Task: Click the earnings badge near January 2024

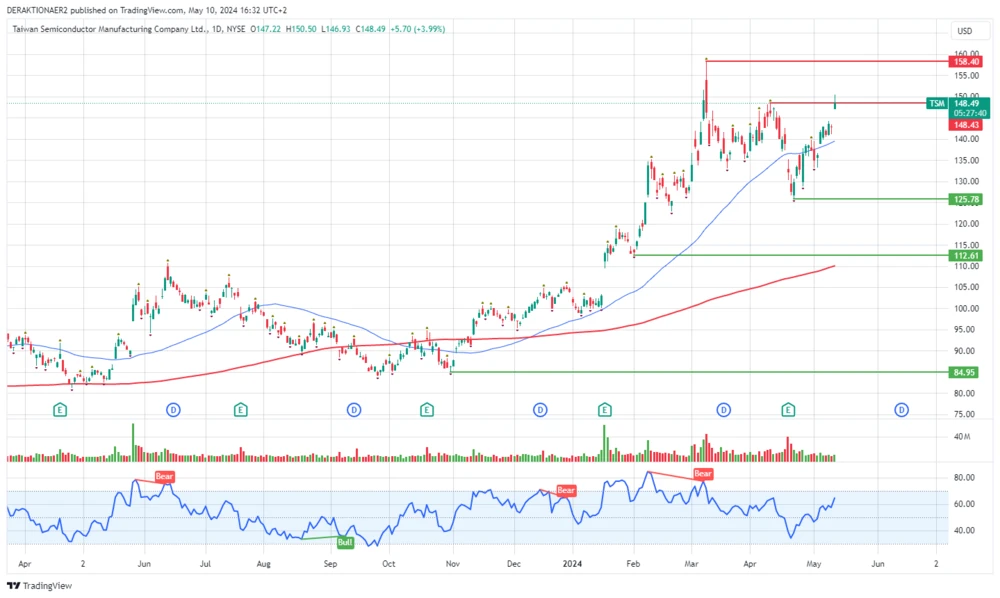Action: (604, 410)
